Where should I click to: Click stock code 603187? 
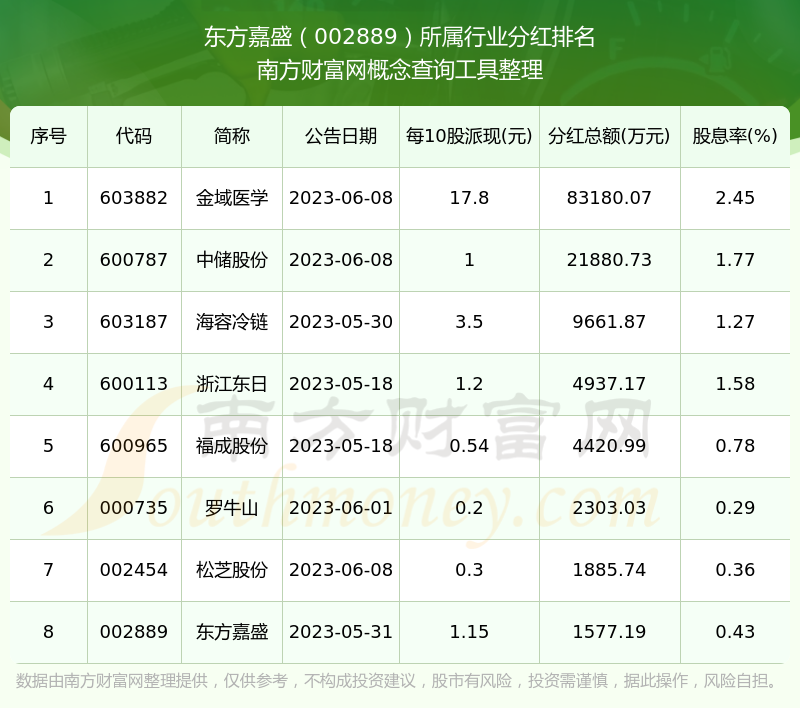(x=134, y=322)
